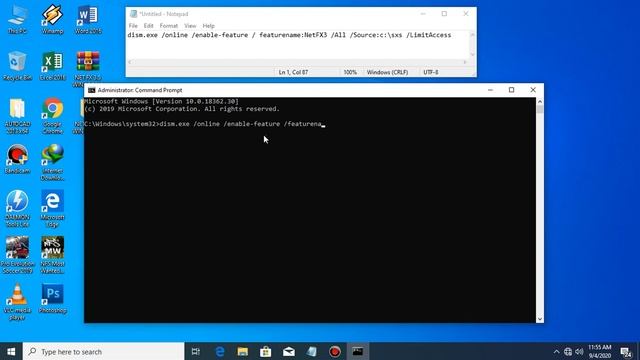Open Mail app from taskbar
The image size is (640, 360).
click(x=289, y=351)
